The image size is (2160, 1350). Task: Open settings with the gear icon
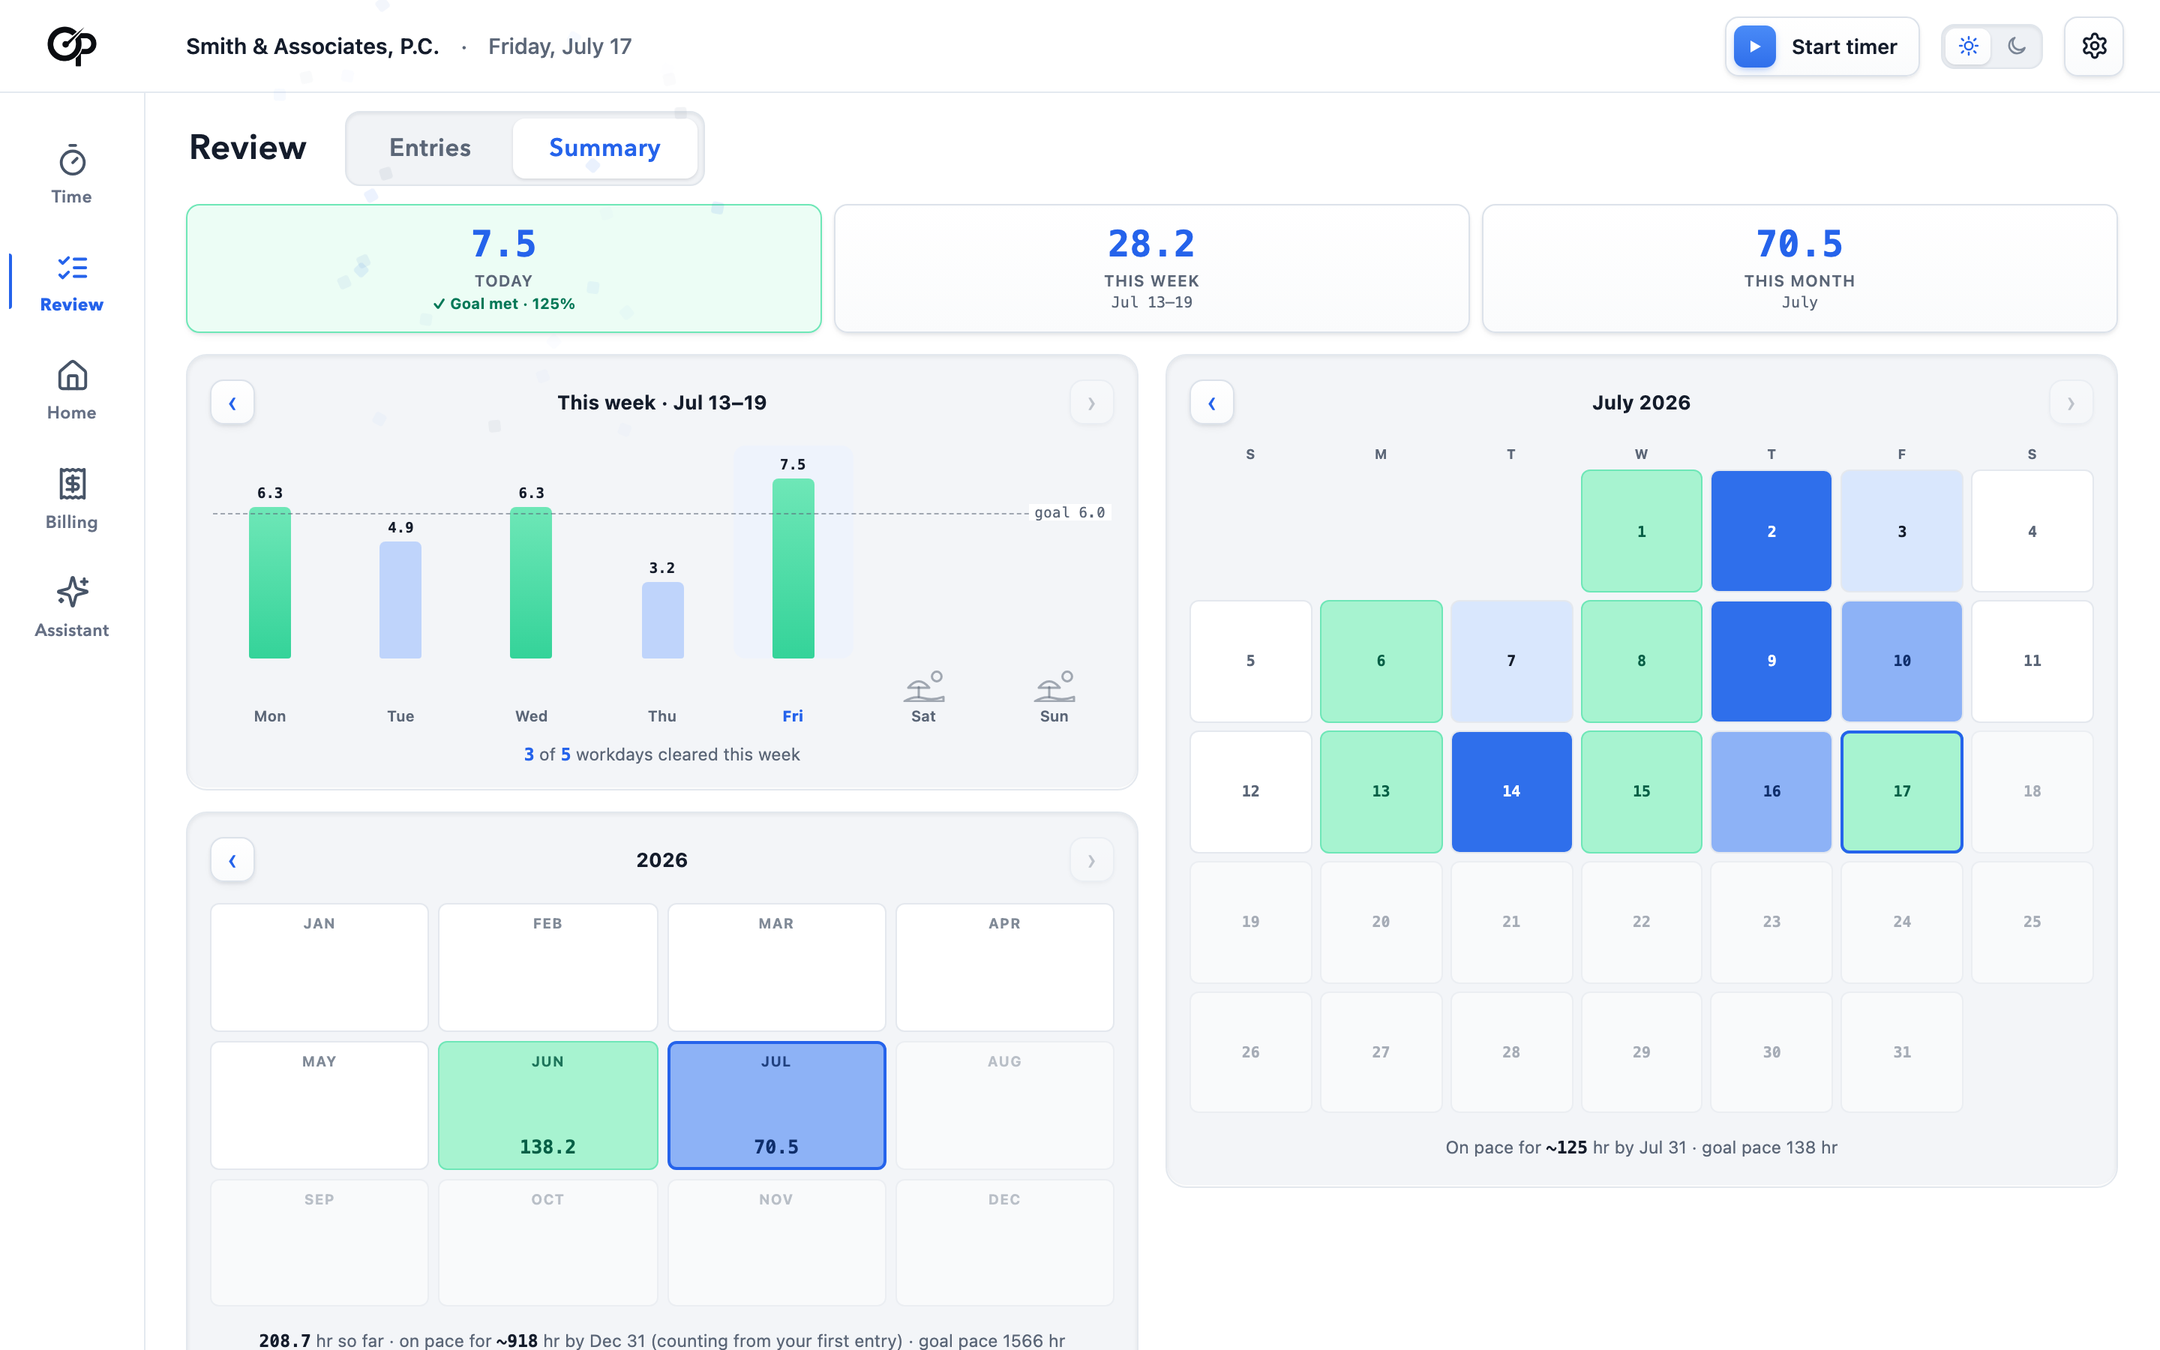(x=2094, y=46)
